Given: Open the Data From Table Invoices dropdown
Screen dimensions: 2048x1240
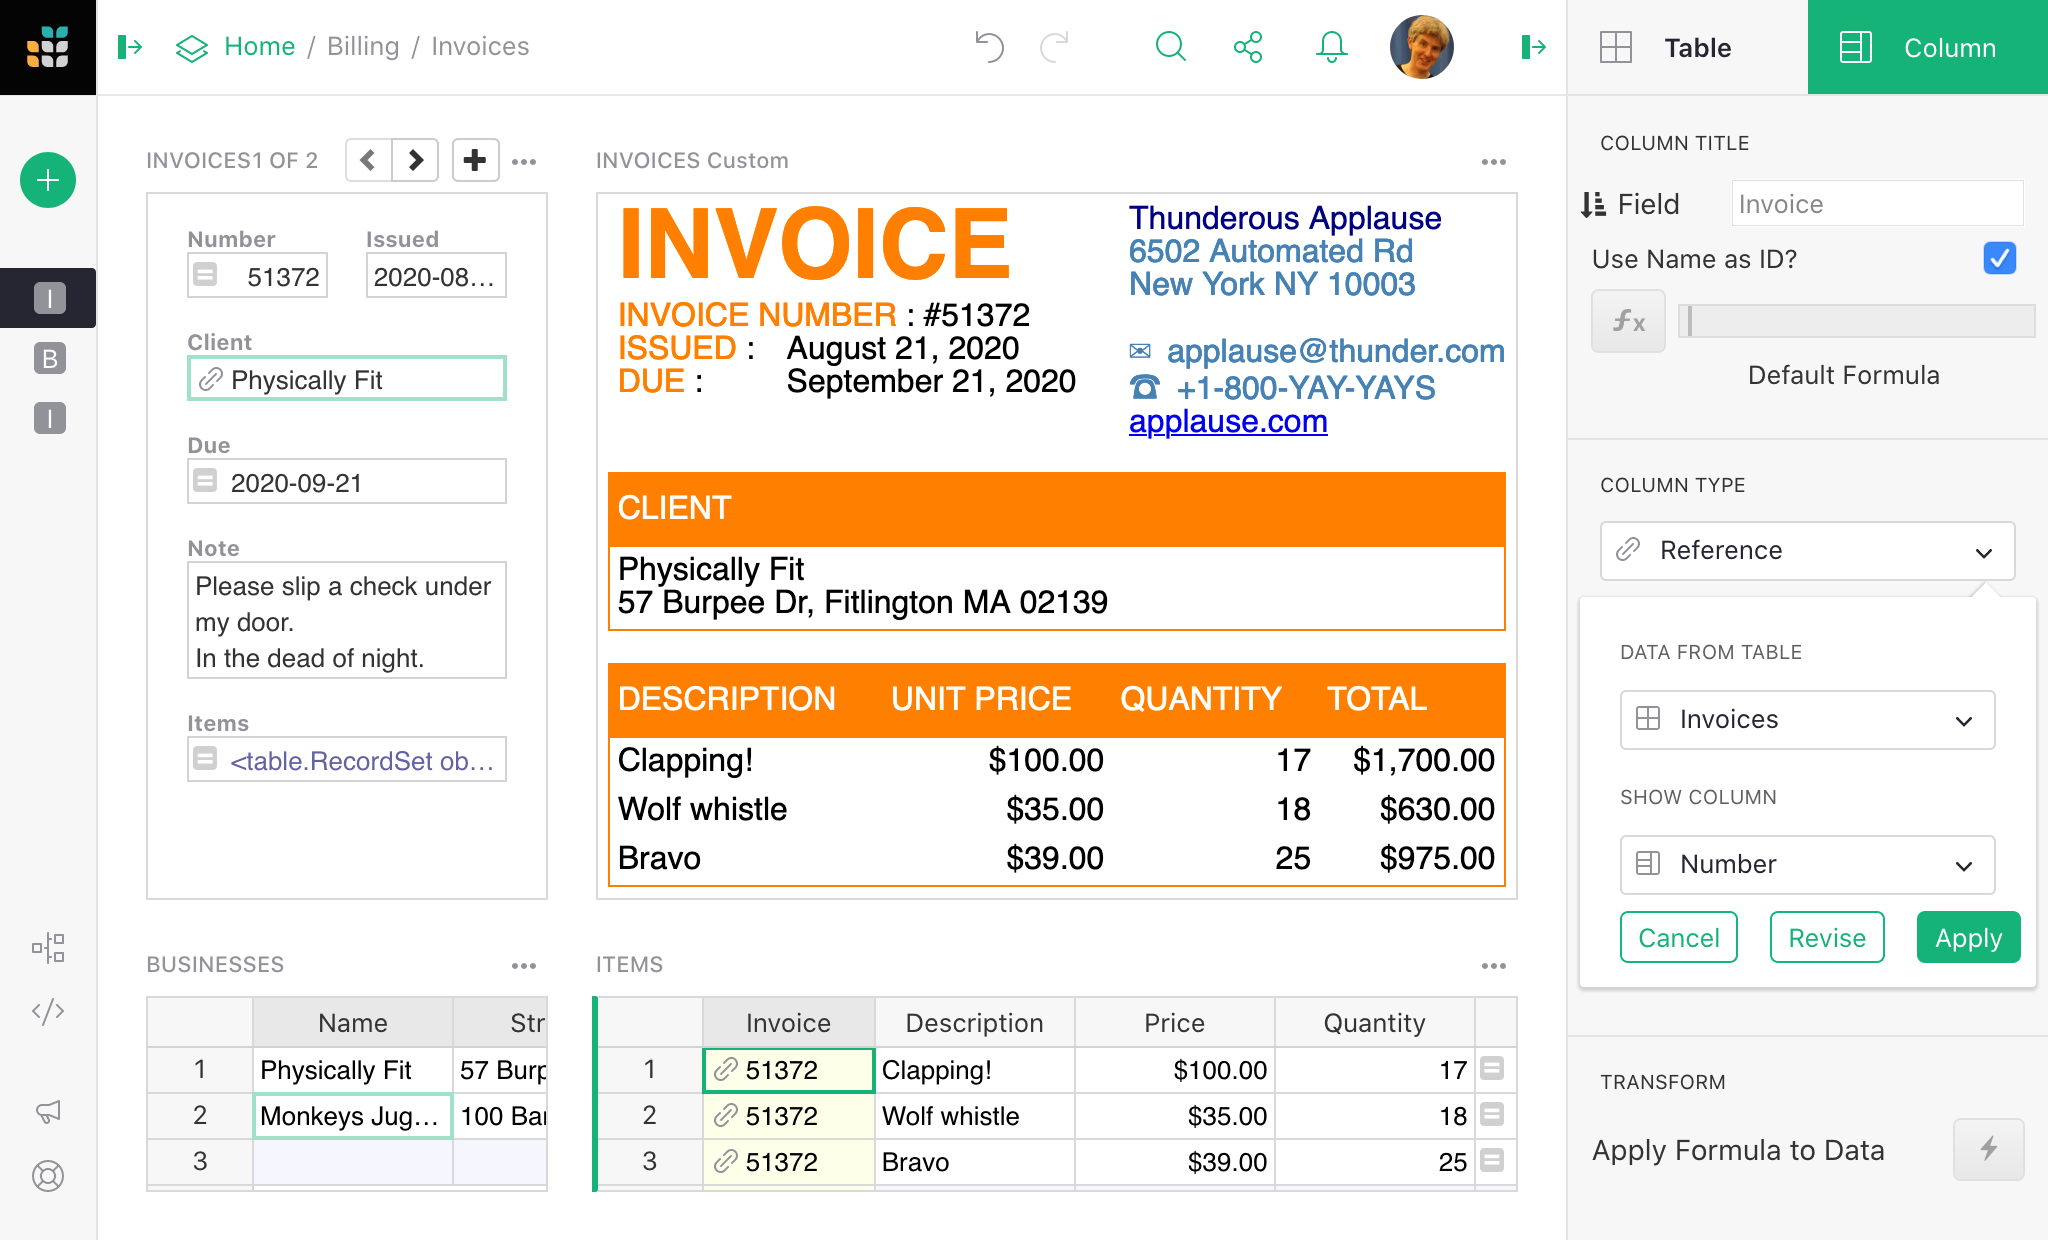Looking at the screenshot, I should (1806, 719).
